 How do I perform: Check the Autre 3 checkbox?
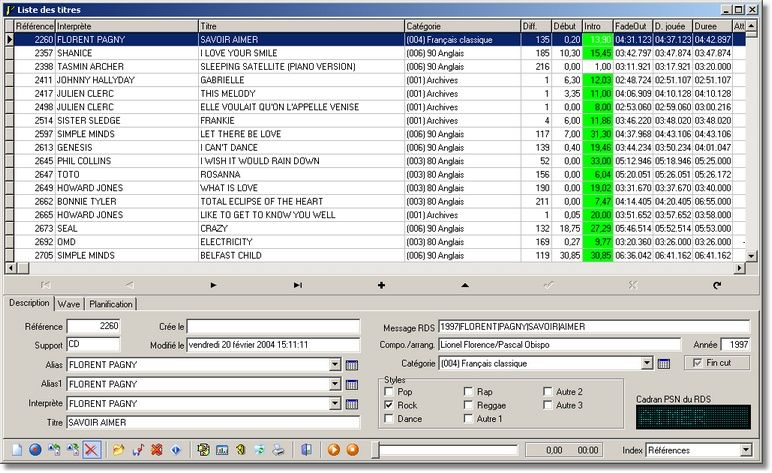(547, 405)
